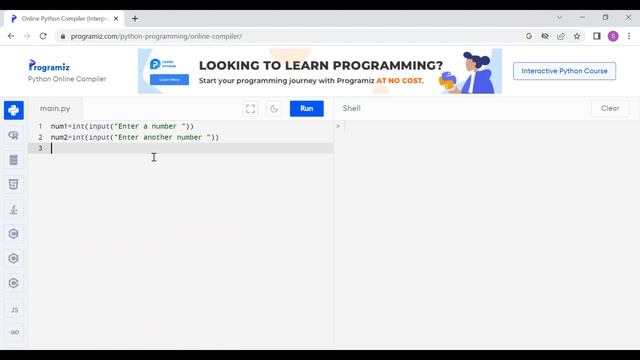Open the JS compiler icon in sidebar
Image resolution: width=640 pixels, height=360 pixels.
pos(14,310)
